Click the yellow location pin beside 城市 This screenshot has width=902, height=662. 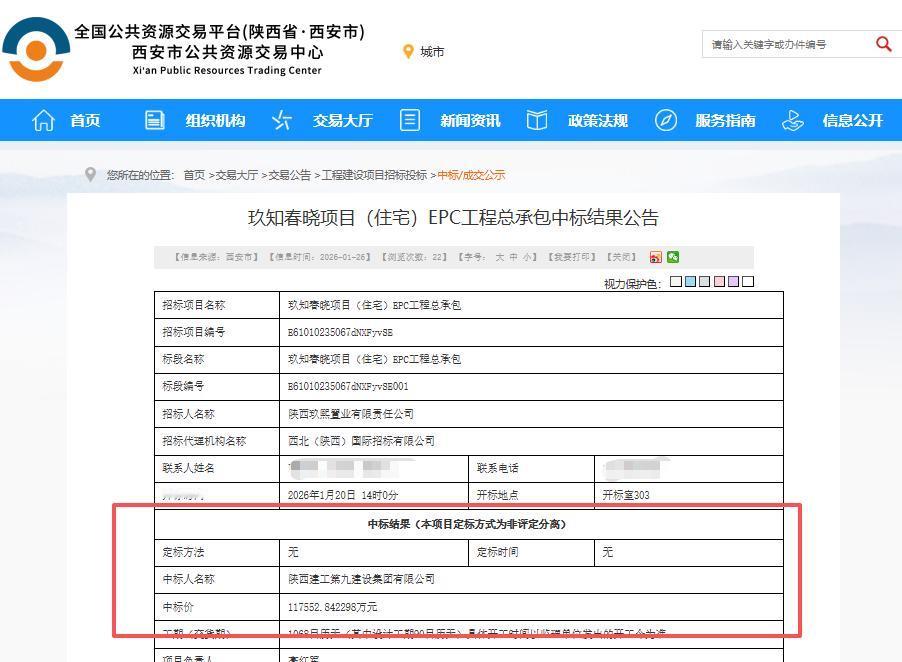pos(409,50)
